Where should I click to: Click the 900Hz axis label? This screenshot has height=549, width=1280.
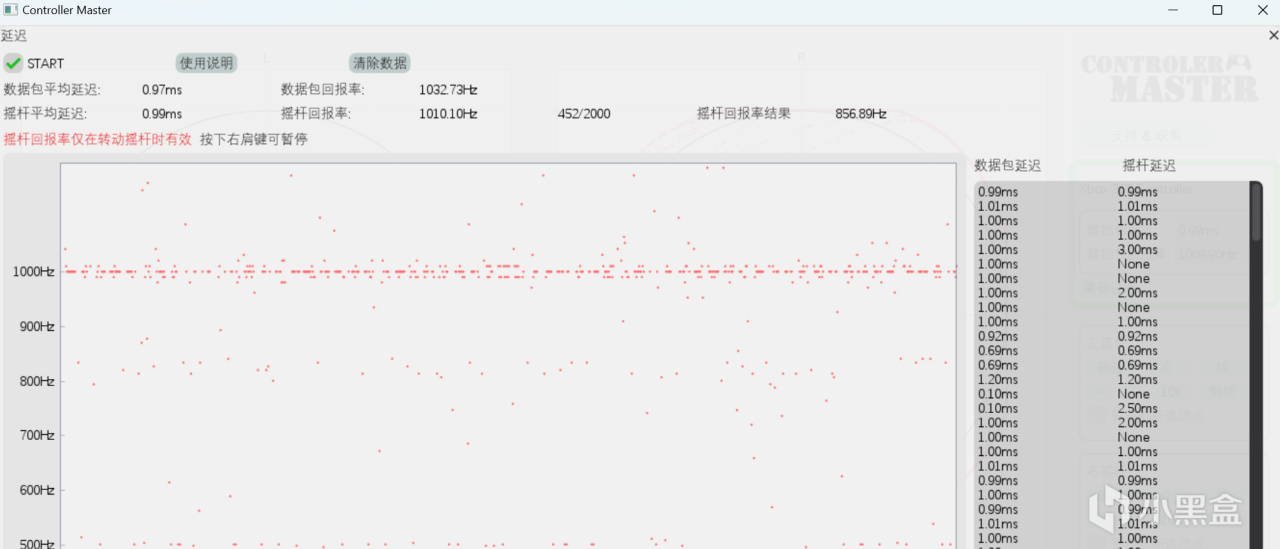pos(35,326)
